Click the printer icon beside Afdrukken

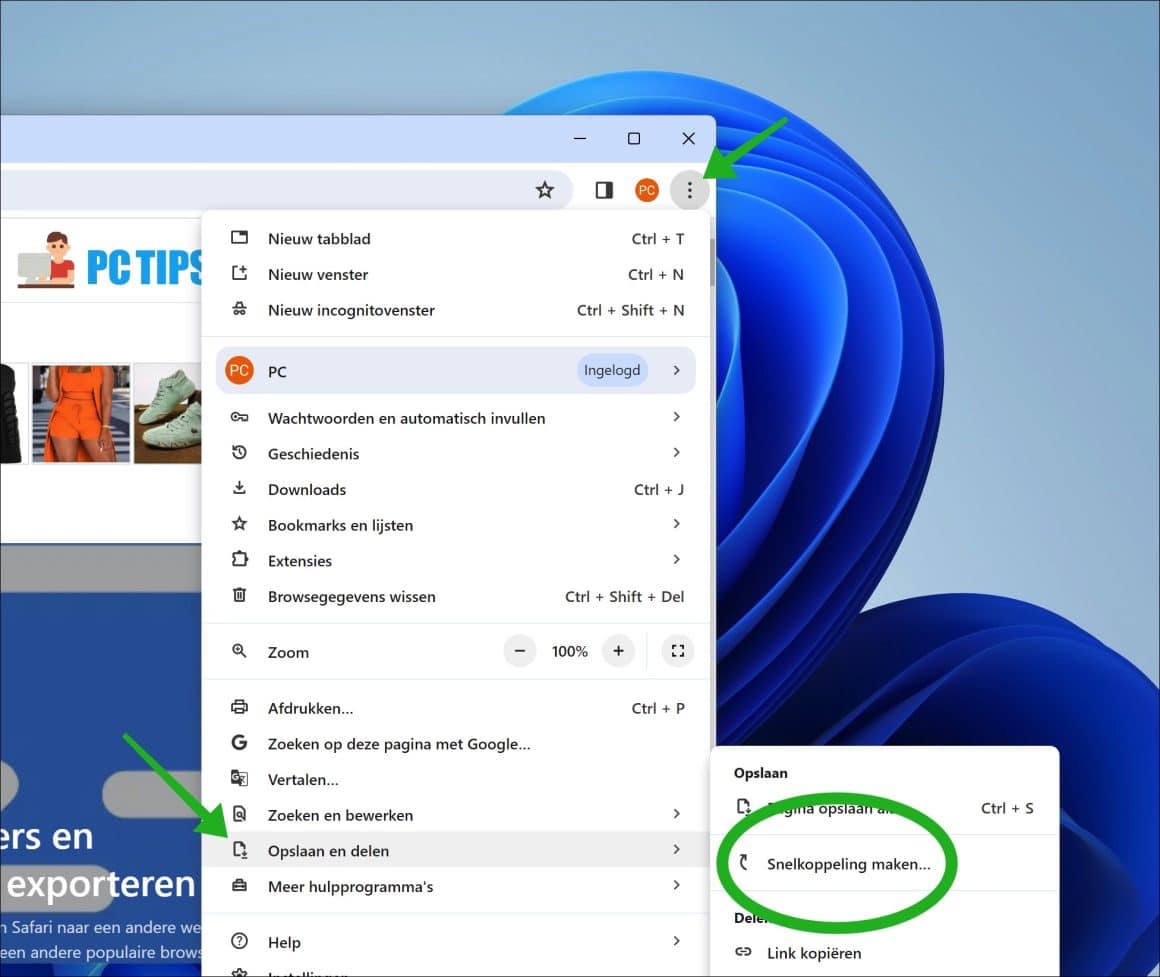[240, 707]
